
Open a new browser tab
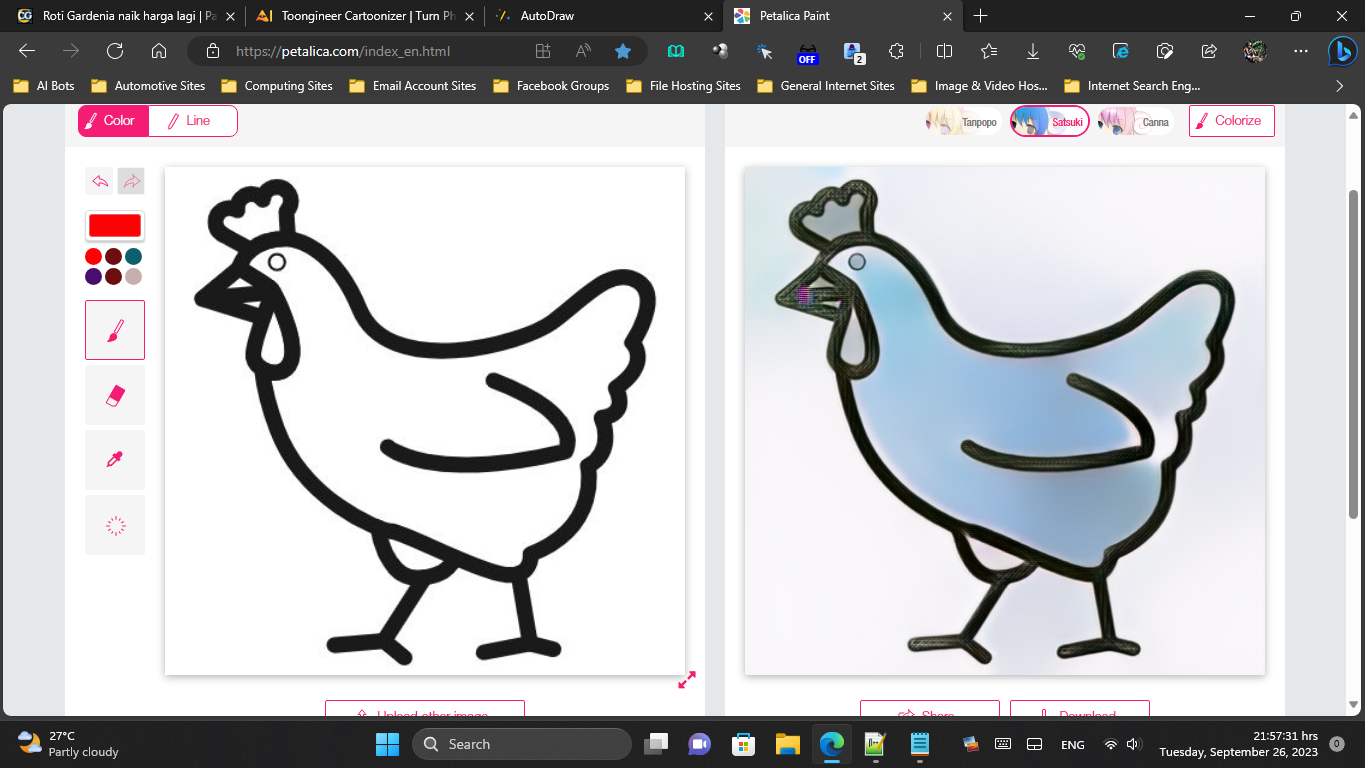980,16
